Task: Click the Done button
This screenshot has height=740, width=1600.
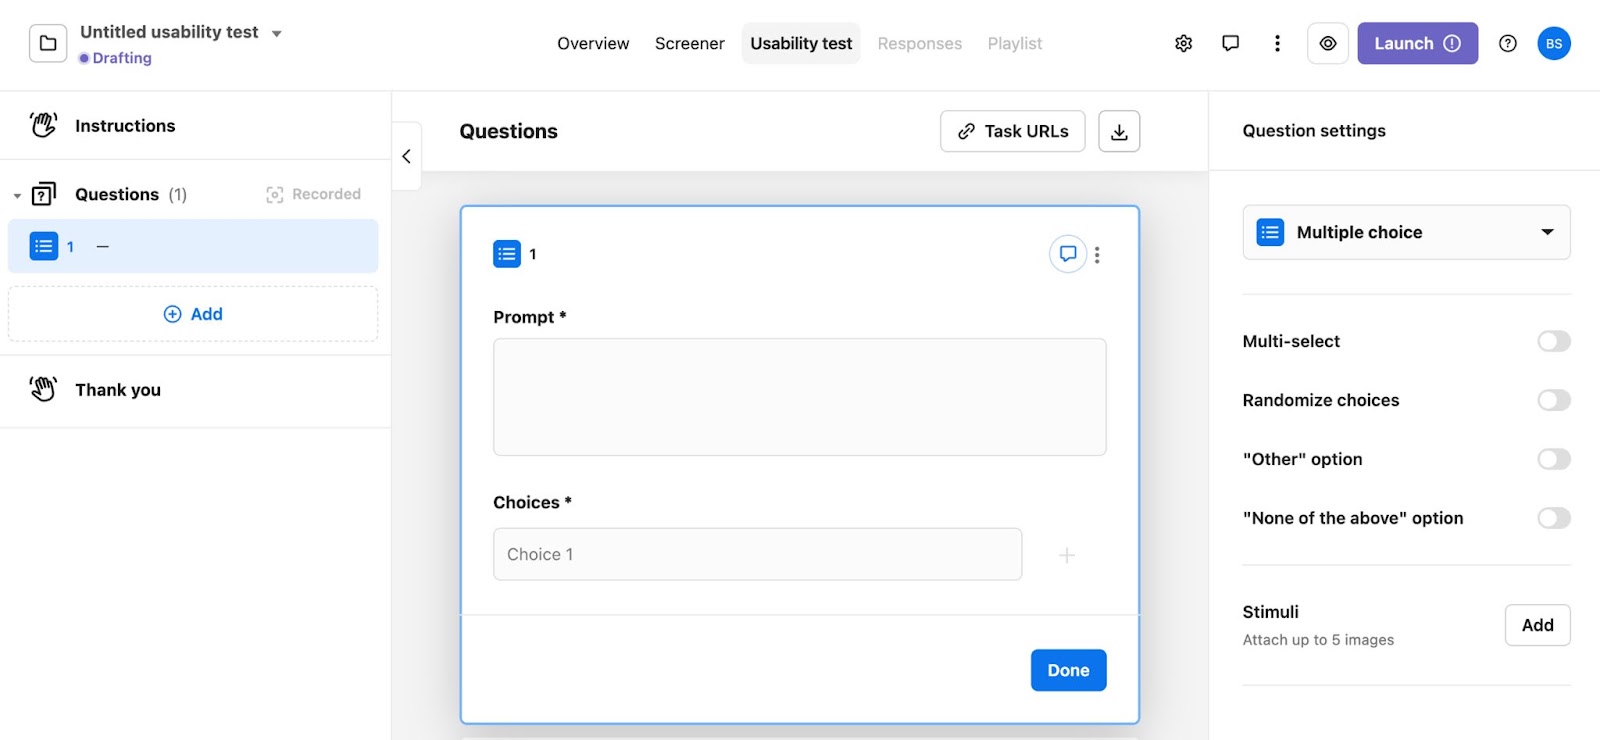Action: click(1068, 670)
